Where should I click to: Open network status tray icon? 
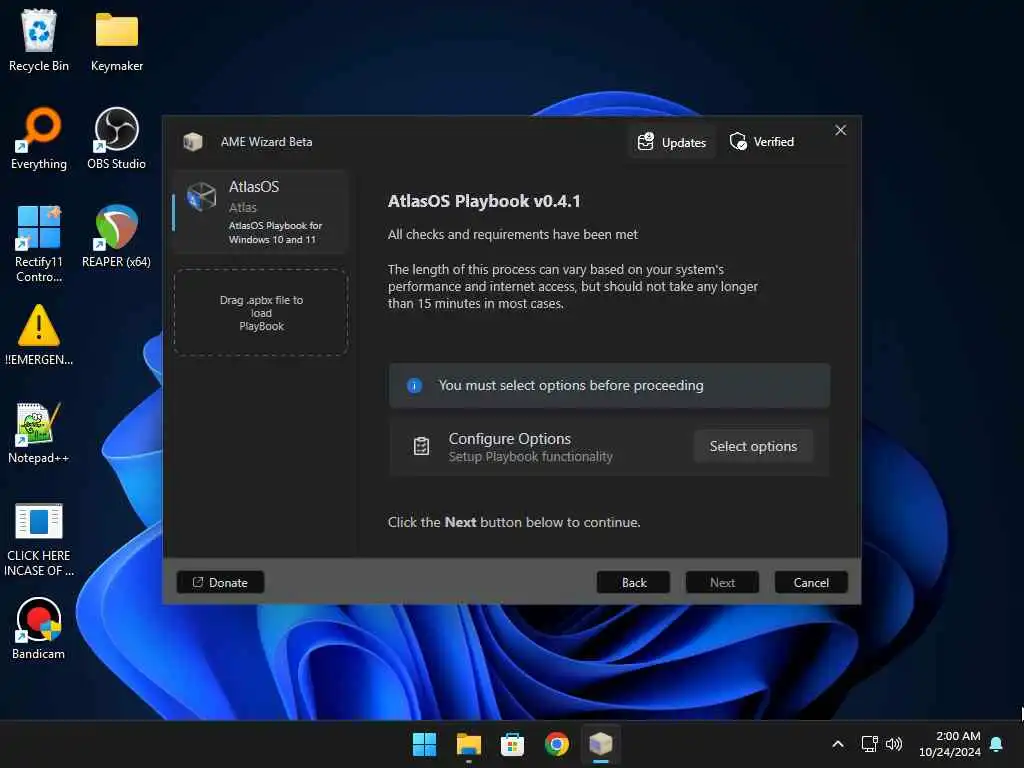[x=869, y=744]
